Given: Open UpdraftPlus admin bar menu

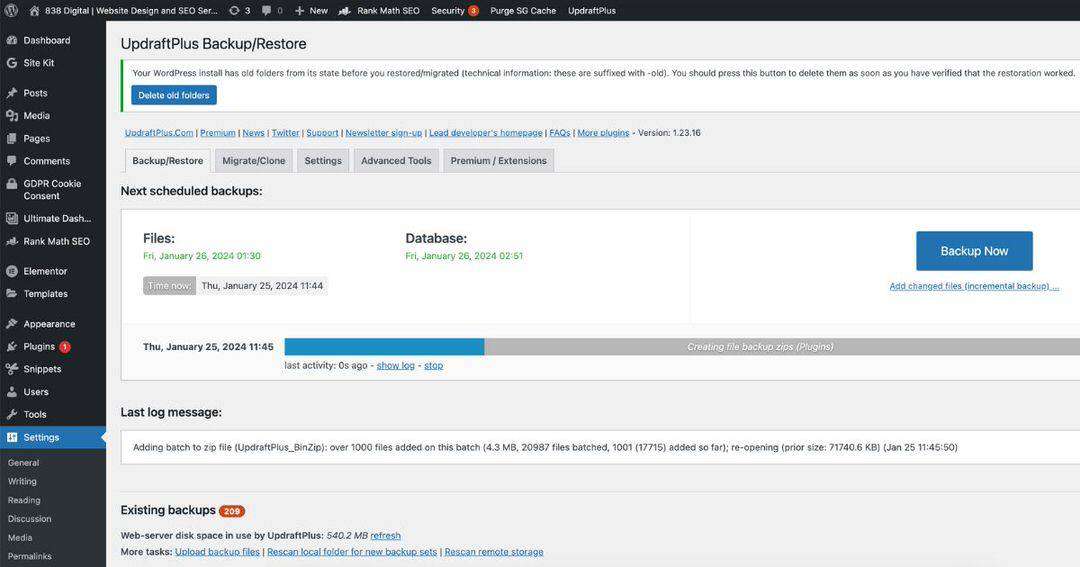Looking at the screenshot, I should pos(592,10).
